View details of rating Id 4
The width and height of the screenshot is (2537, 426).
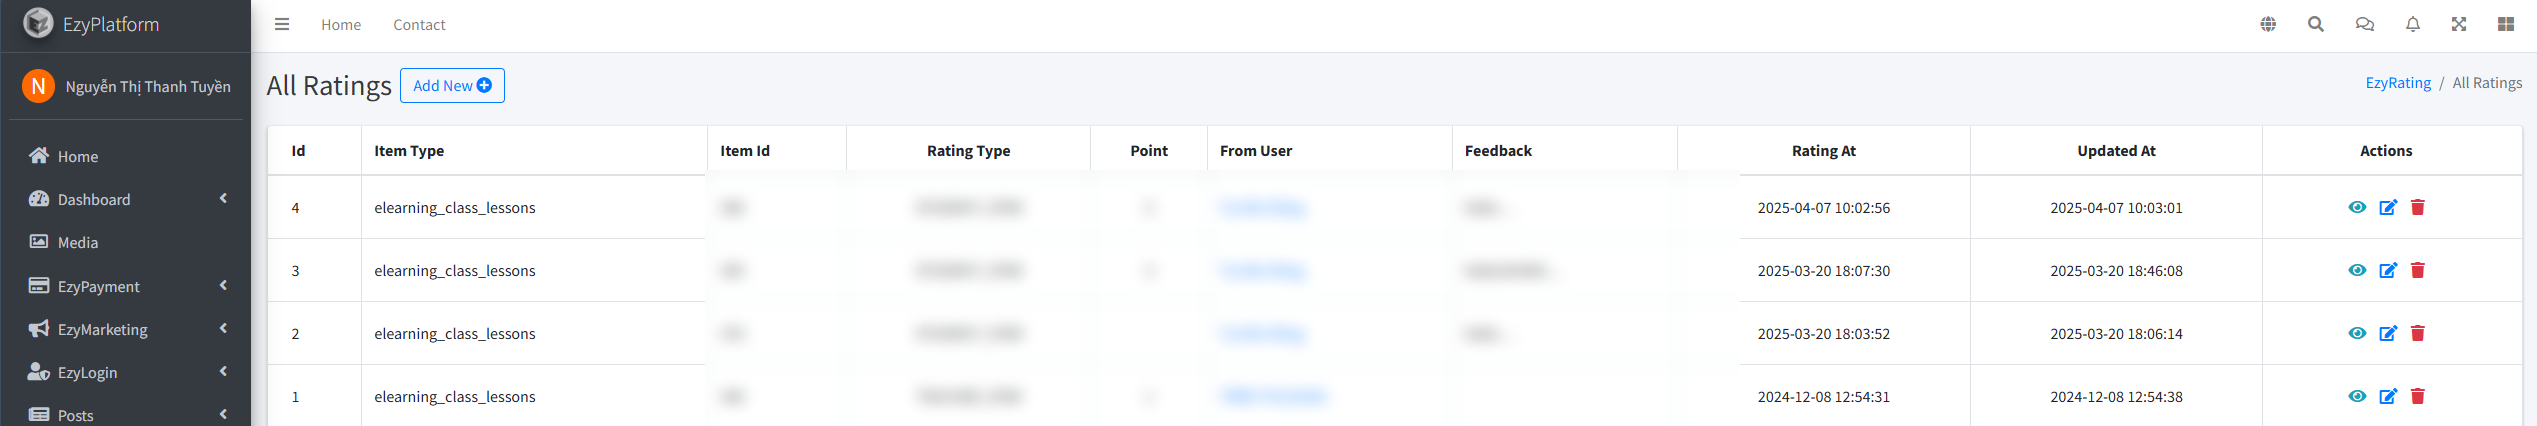(2357, 207)
